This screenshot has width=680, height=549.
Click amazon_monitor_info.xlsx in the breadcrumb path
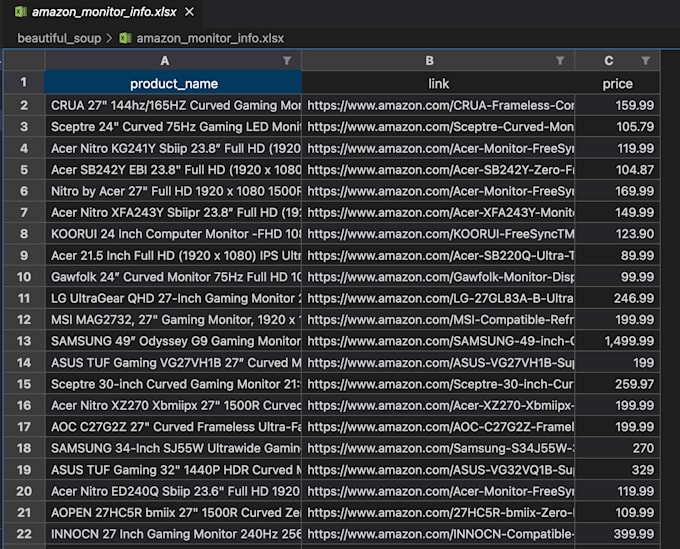click(210, 38)
